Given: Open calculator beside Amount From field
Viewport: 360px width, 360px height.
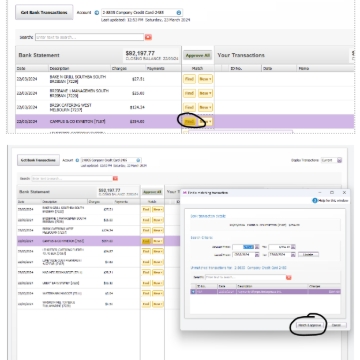Looking at the screenshot, I should [x=257, y=247].
